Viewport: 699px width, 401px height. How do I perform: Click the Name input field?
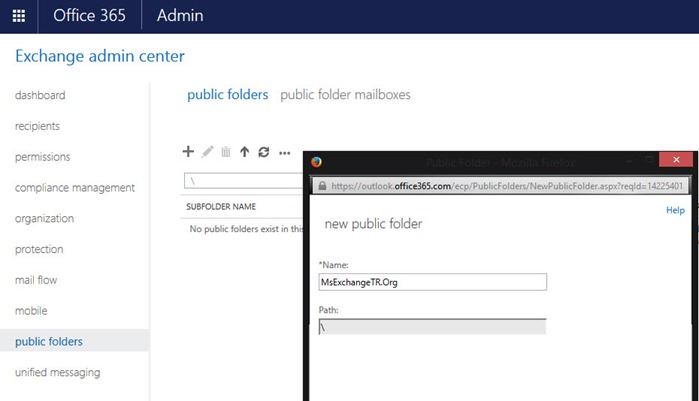[432, 282]
